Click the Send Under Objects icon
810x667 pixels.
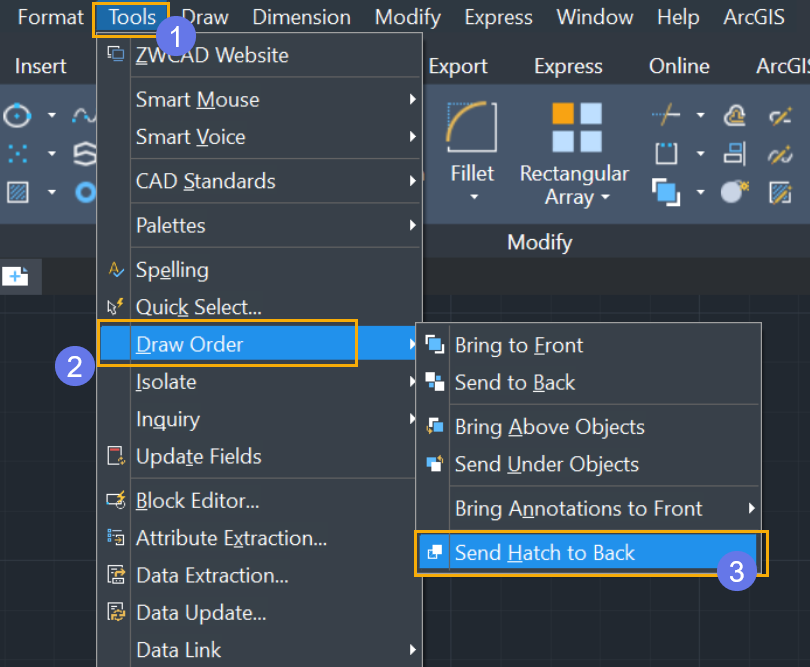pos(434,463)
